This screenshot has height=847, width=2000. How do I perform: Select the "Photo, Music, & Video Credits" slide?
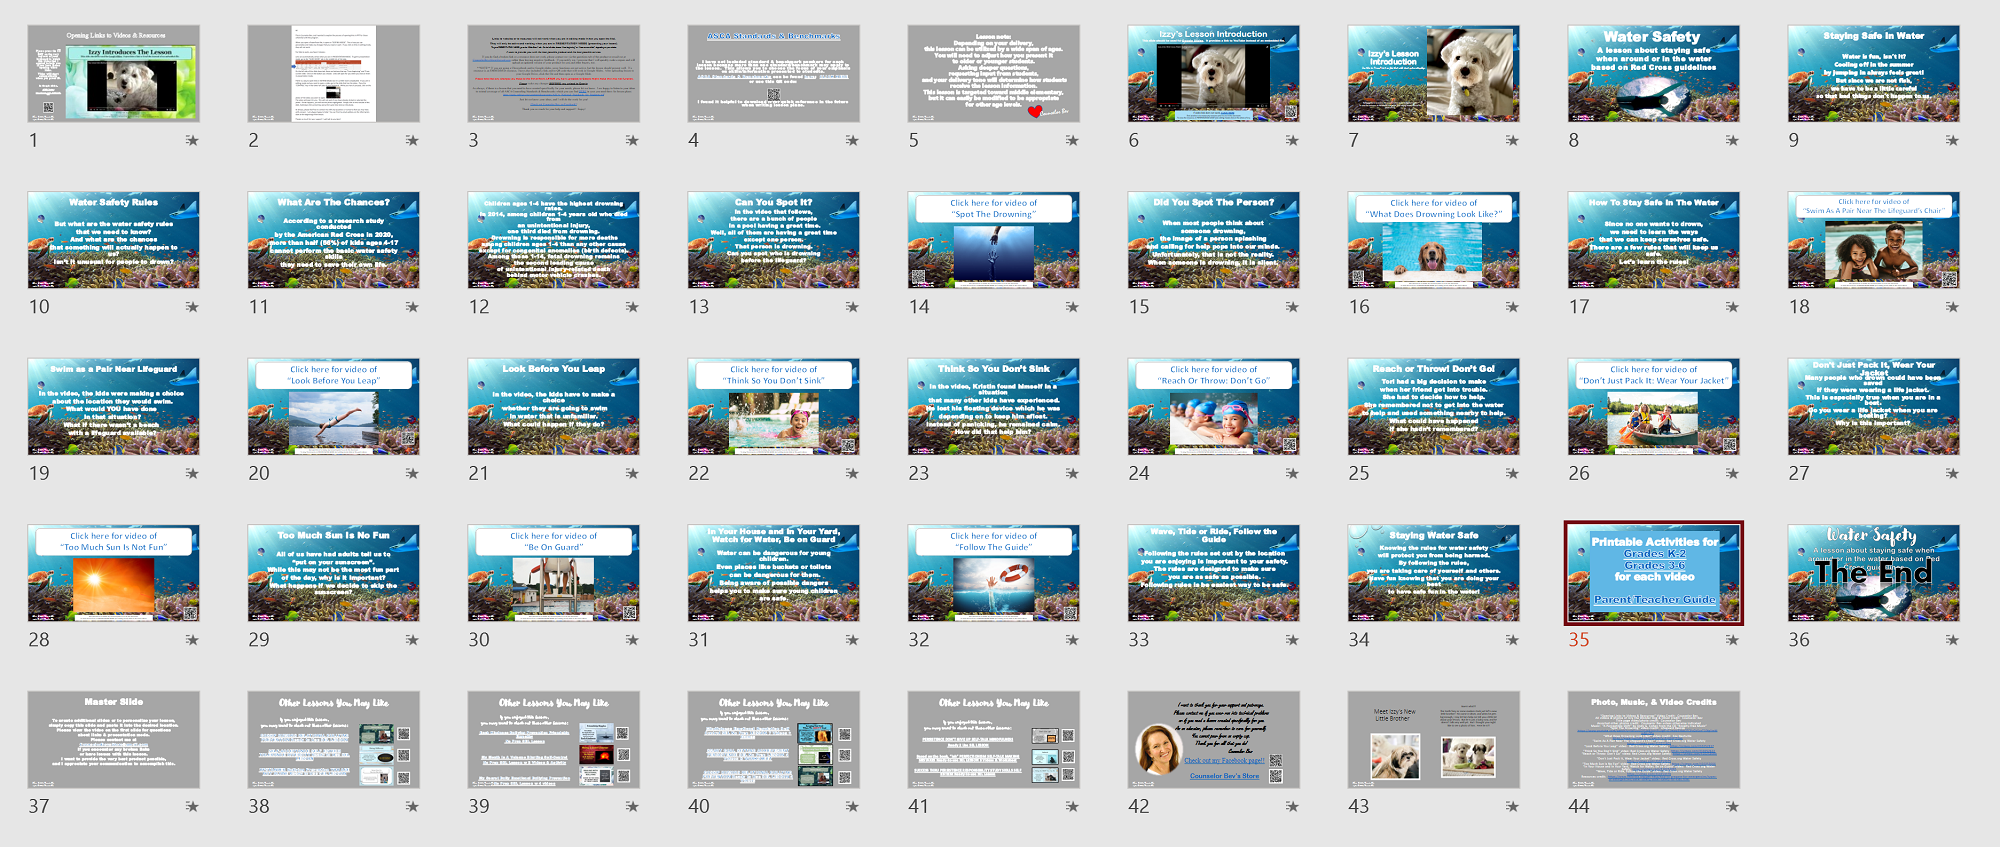(1653, 740)
